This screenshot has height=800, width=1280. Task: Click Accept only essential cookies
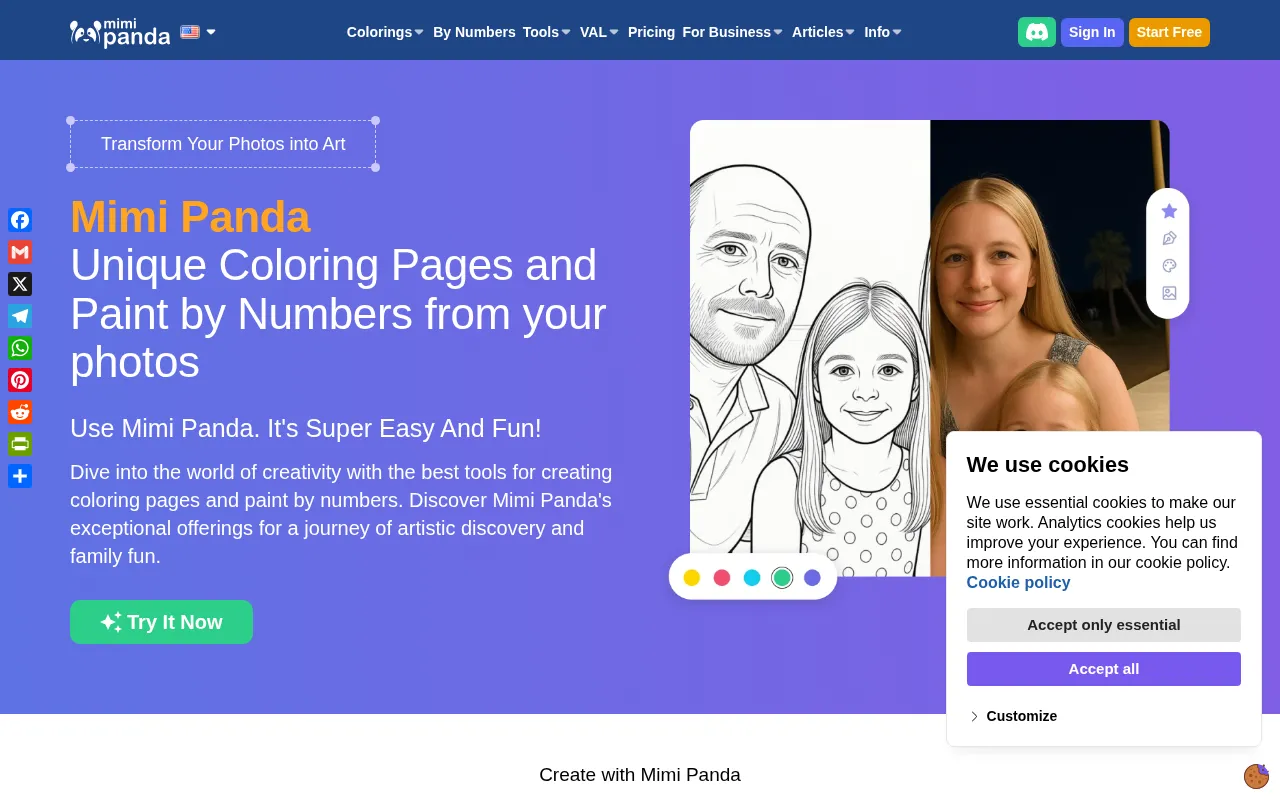pyautogui.click(x=1104, y=625)
